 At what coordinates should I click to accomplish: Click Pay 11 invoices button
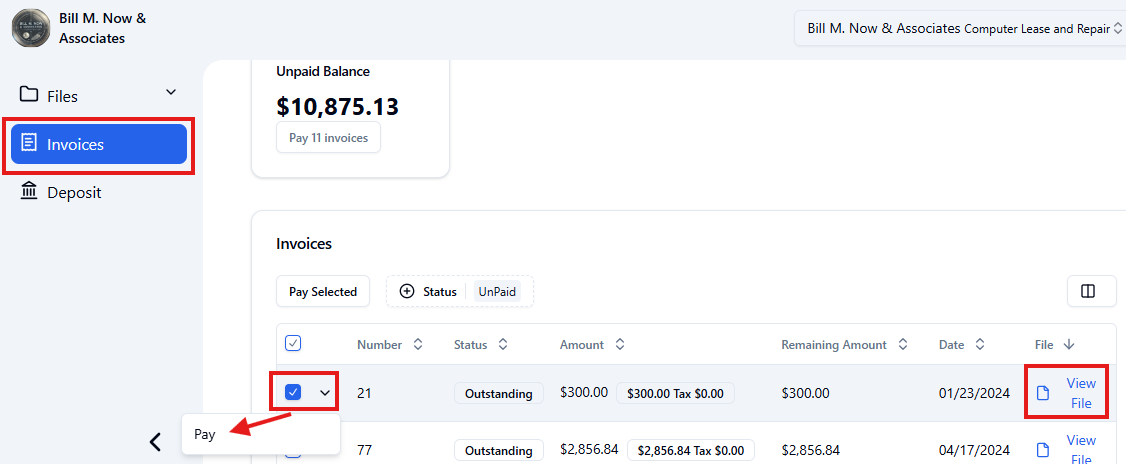click(328, 138)
